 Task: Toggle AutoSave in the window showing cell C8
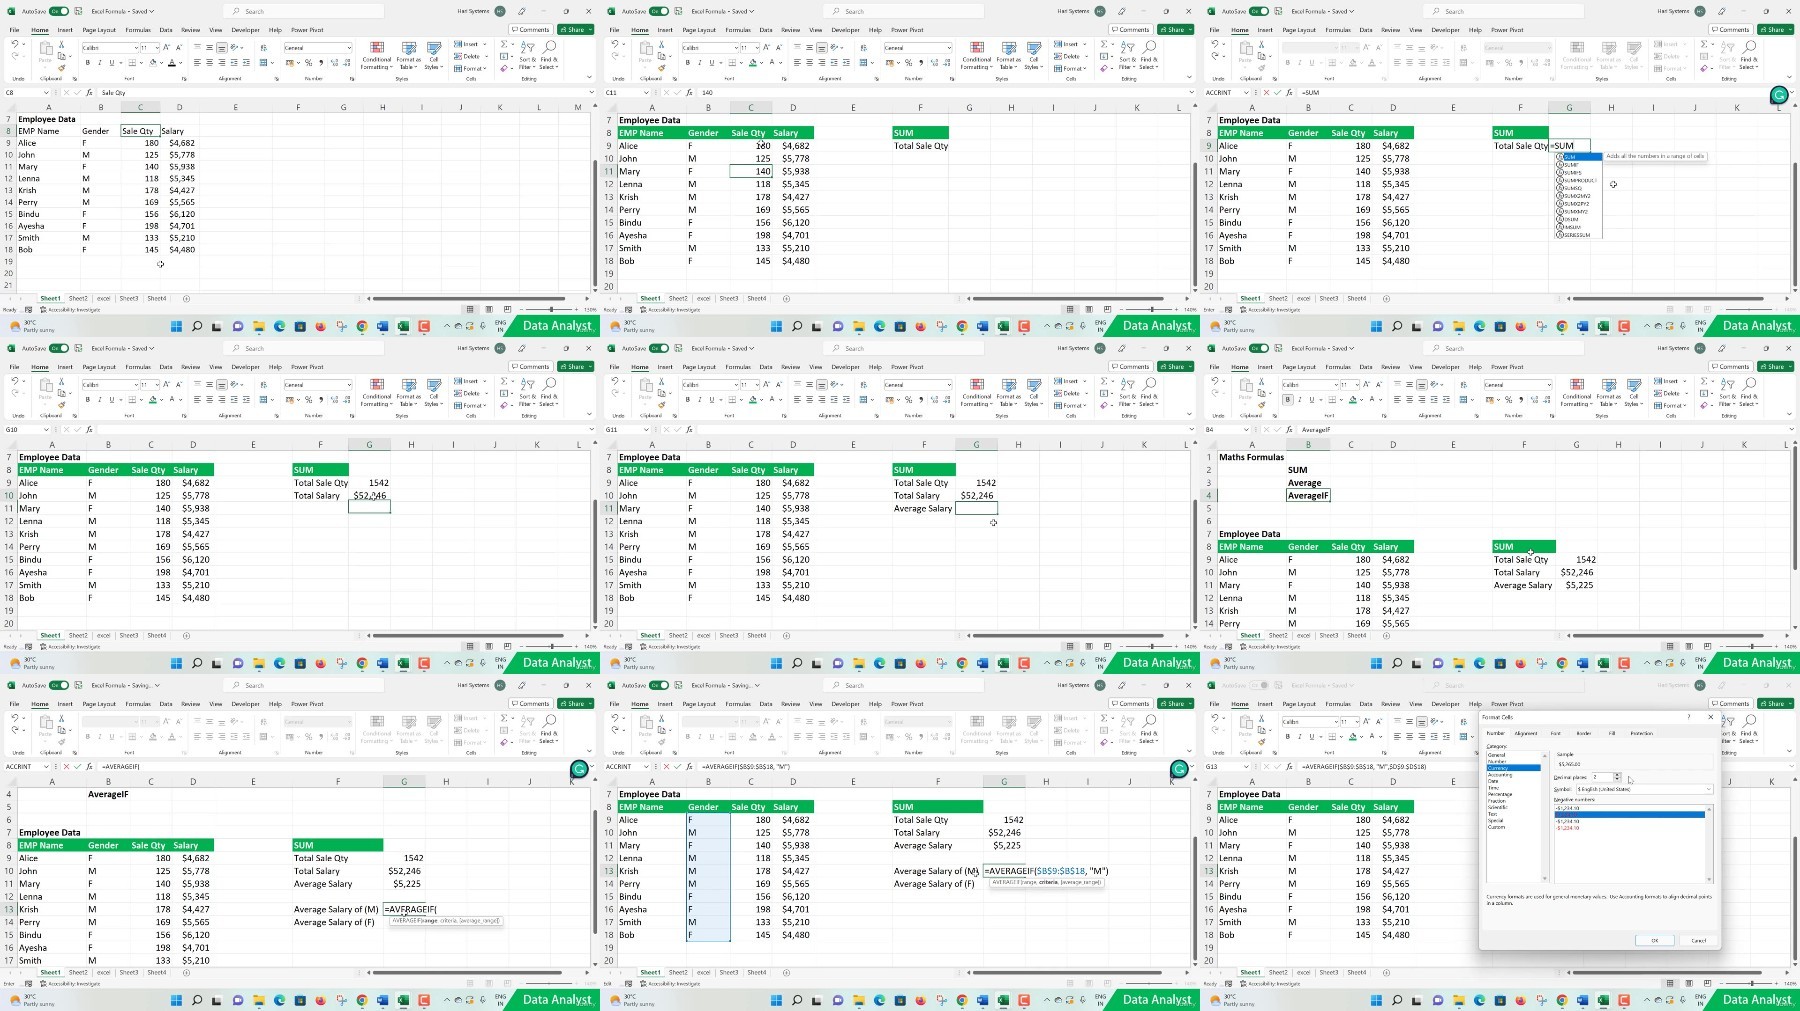coord(58,11)
